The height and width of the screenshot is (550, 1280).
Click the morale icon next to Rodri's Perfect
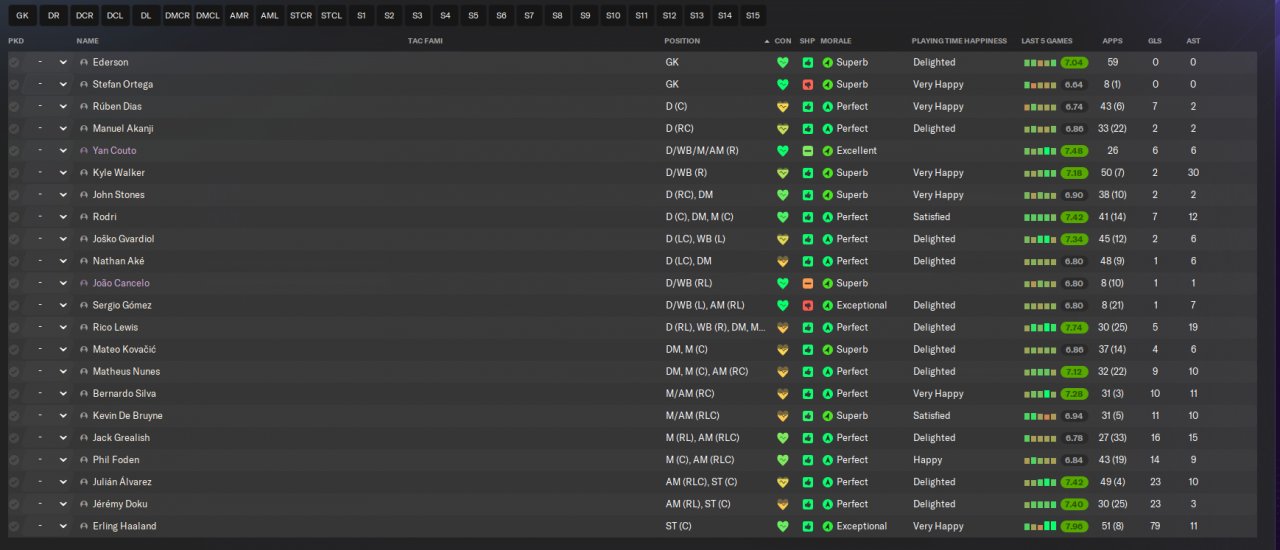(x=827, y=217)
